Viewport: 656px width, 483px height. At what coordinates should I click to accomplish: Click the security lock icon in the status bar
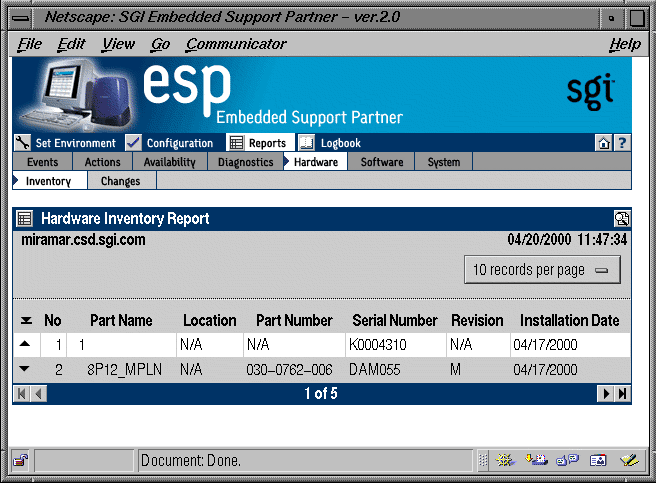pyautogui.click(x=20, y=460)
